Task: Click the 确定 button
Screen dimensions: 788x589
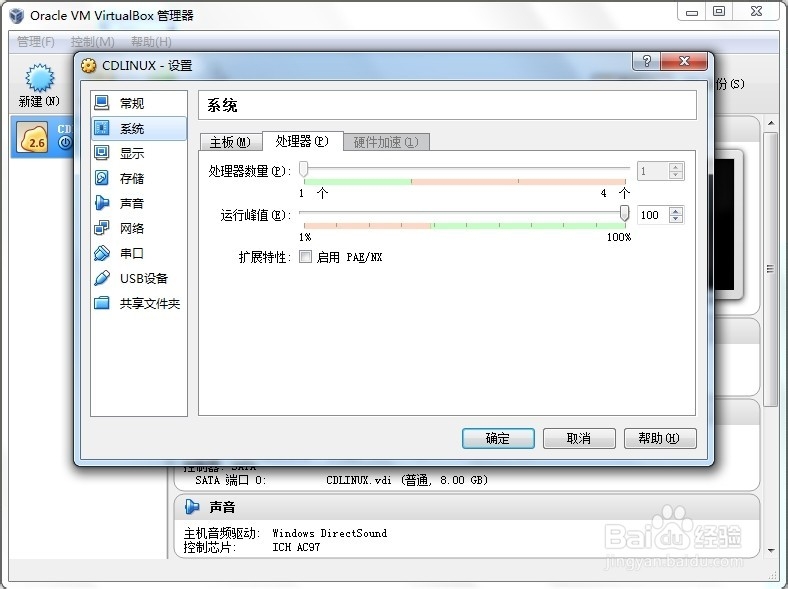Action: tap(498, 438)
